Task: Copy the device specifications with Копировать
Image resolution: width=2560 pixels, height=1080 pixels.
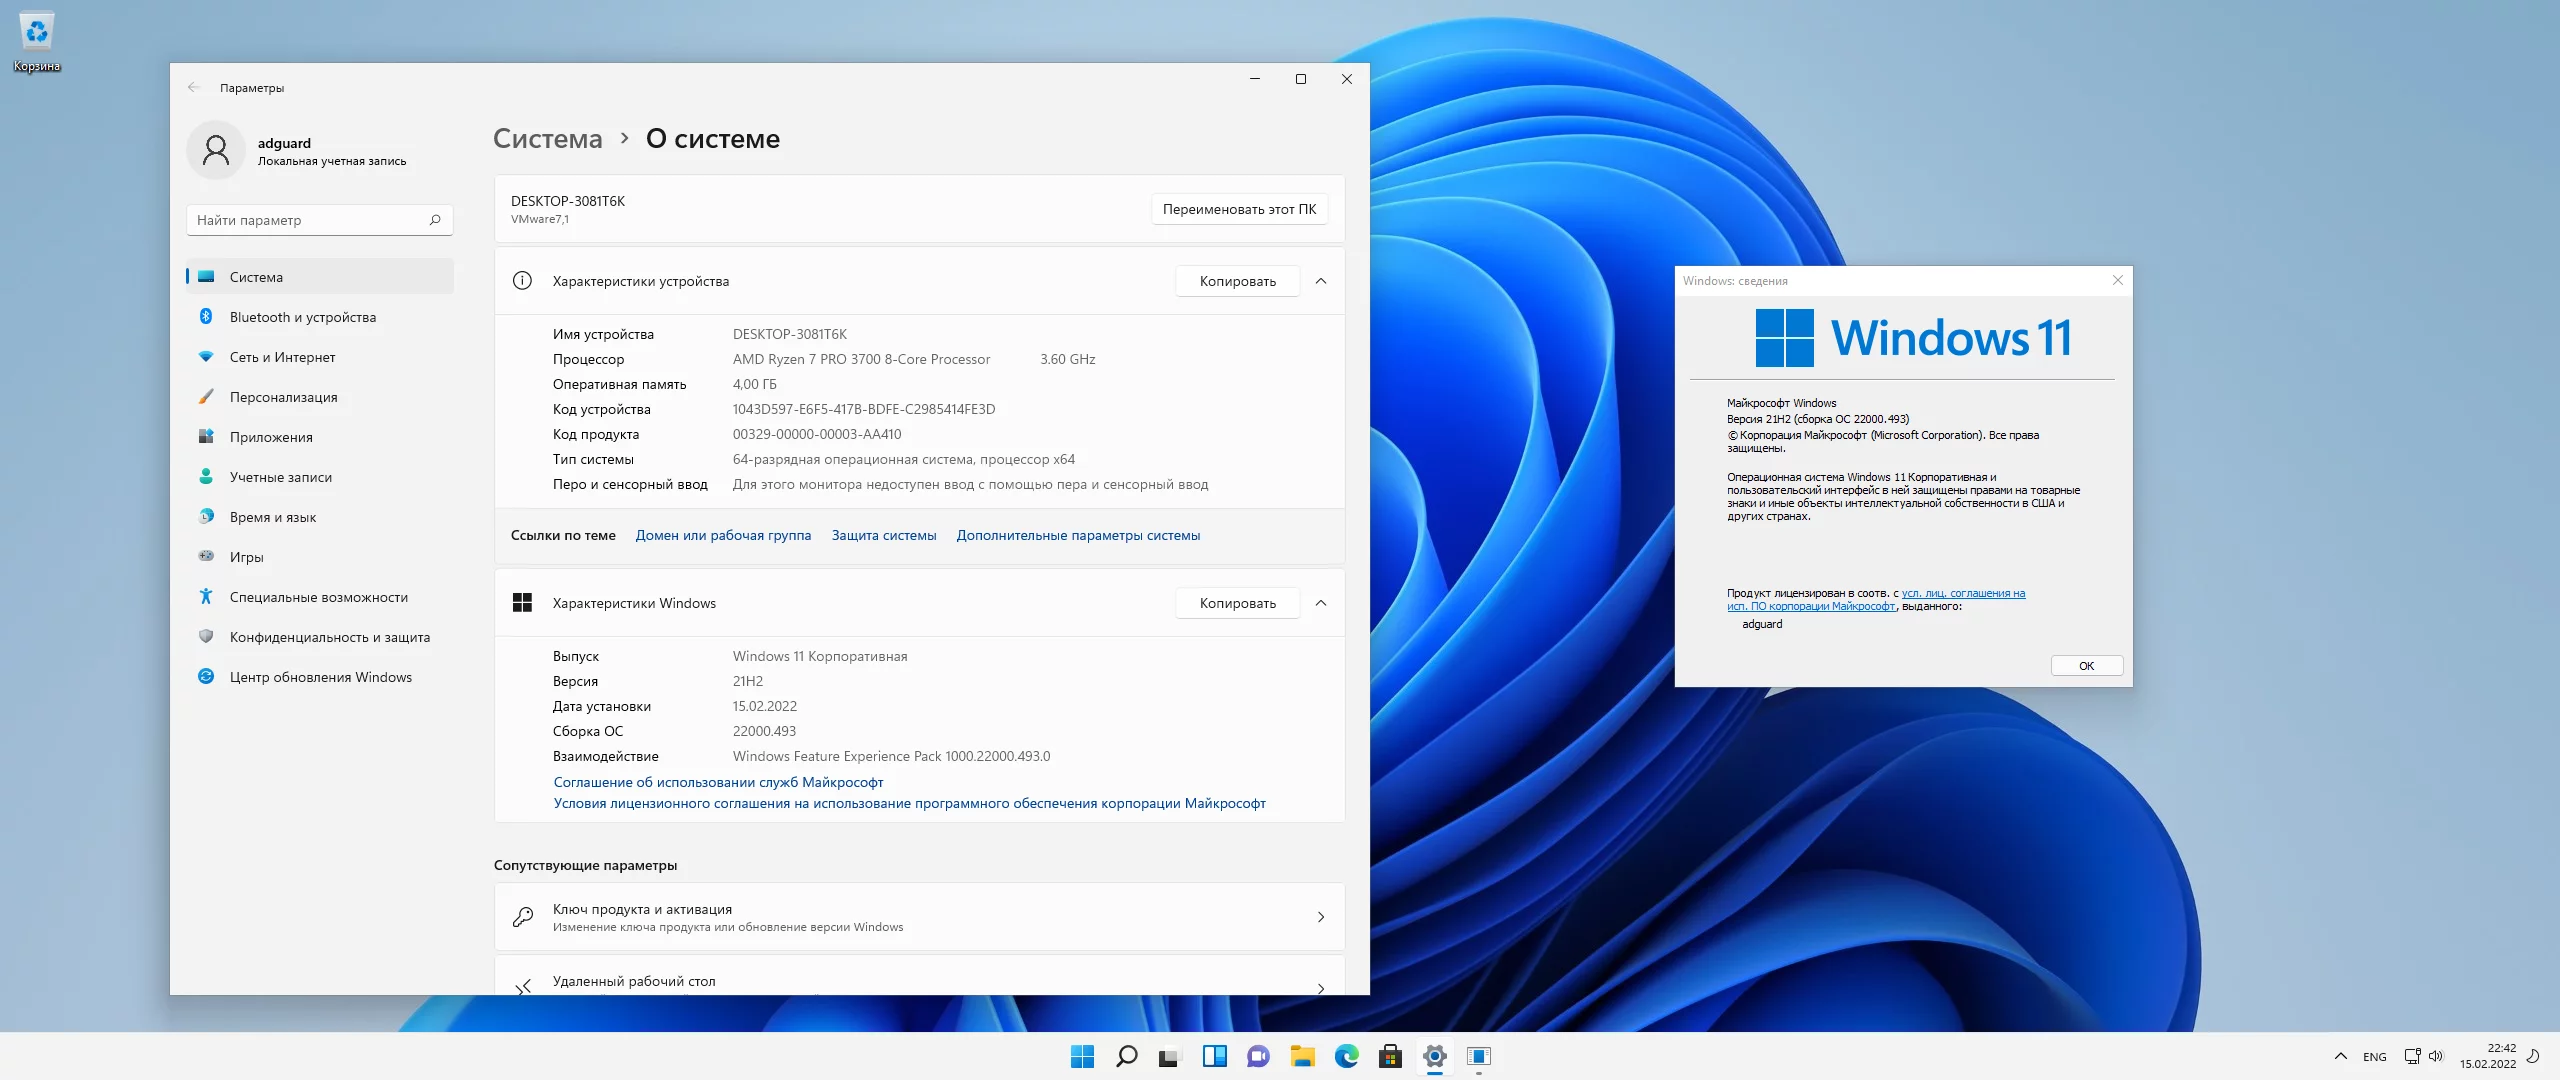Action: click(1237, 281)
